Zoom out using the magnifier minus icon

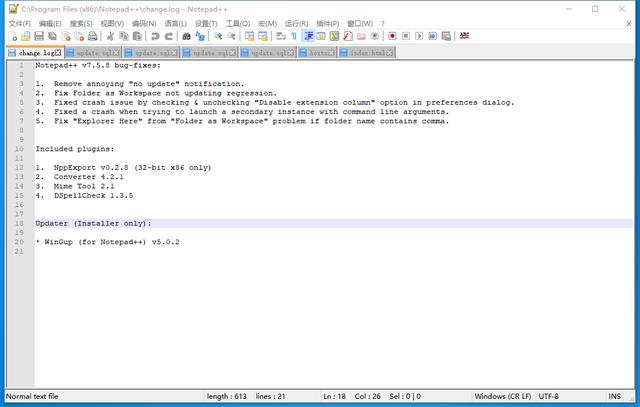point(231,36)
